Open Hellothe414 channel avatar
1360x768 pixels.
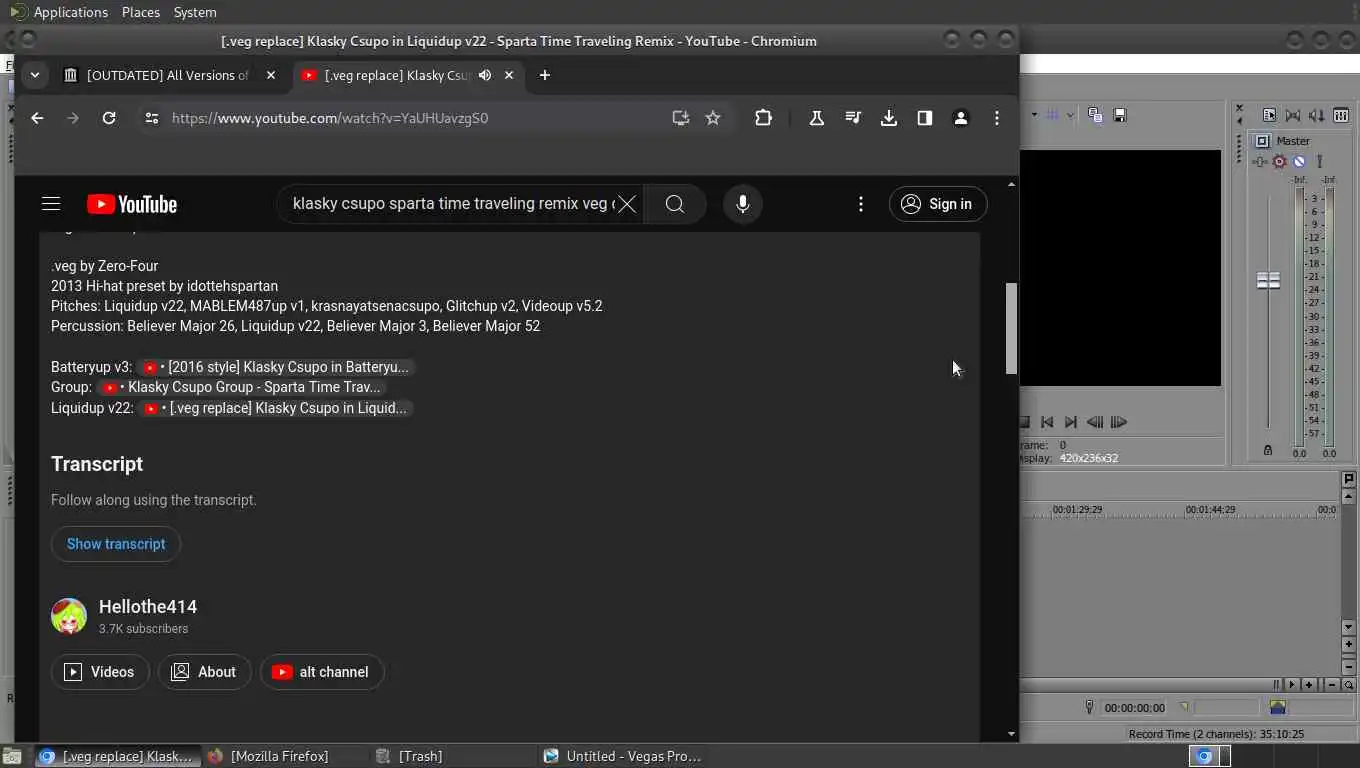[69, 616]
